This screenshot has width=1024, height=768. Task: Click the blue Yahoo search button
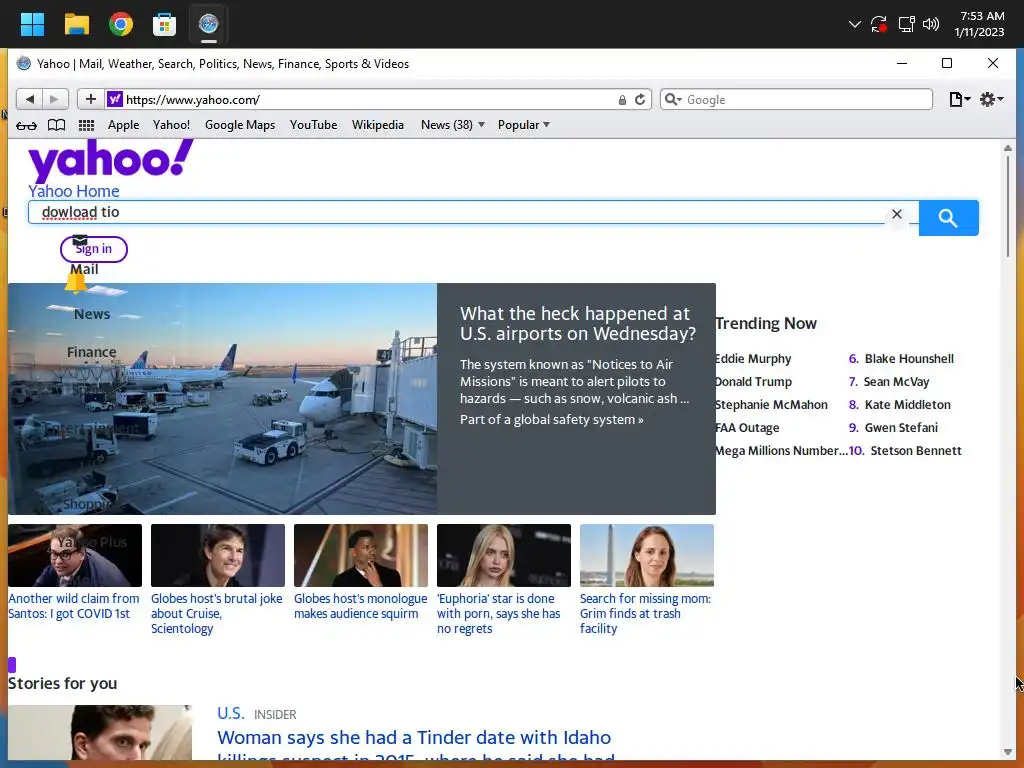[948, 218]
